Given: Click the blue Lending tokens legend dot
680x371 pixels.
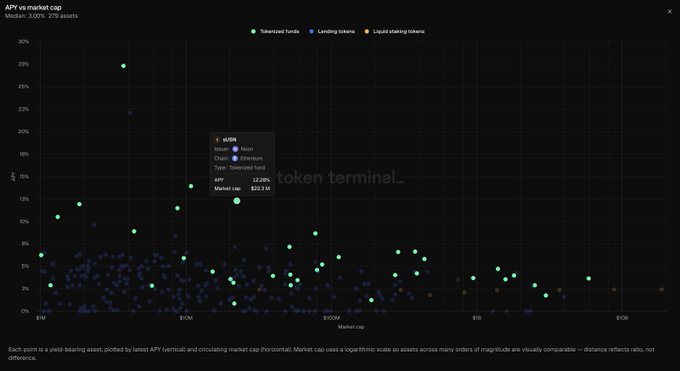Looking at the screenshot, I should click(x=311, y=31).
